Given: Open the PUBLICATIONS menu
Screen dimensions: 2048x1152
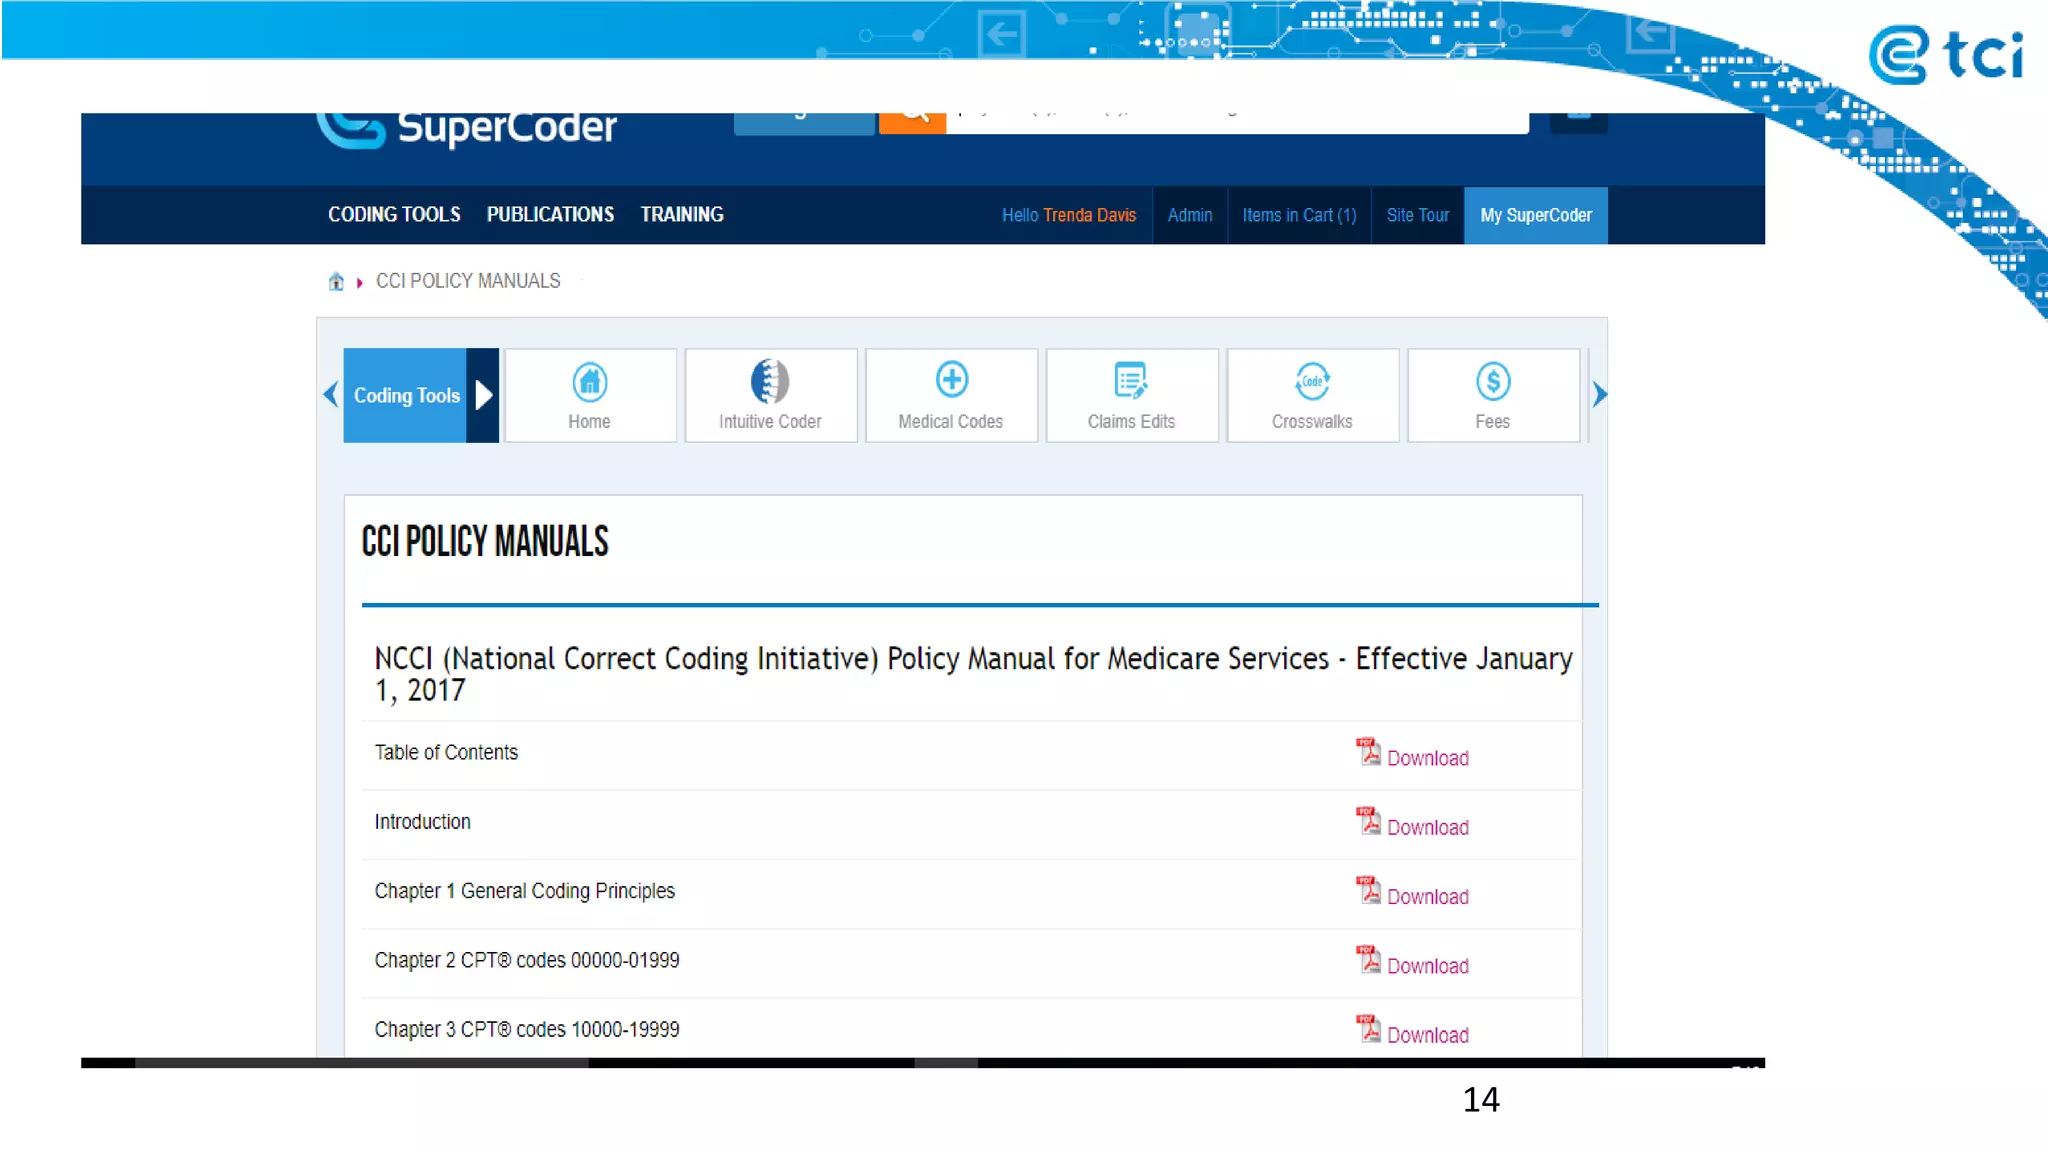Looking at the screenshot, I should (550, 215).
